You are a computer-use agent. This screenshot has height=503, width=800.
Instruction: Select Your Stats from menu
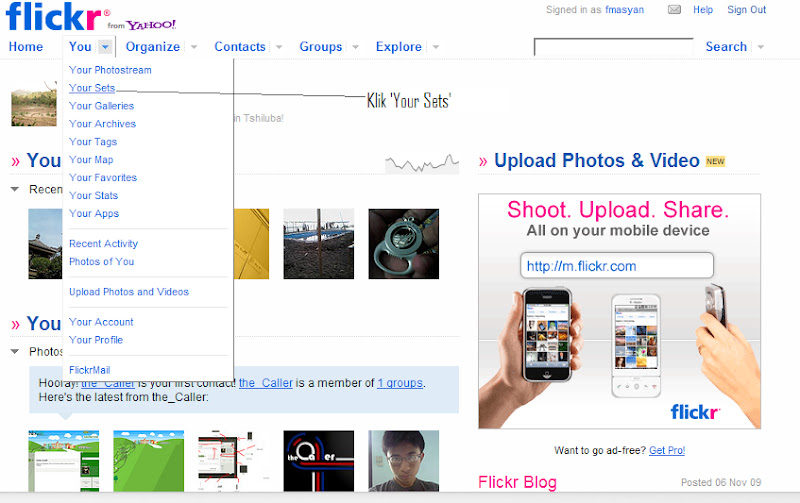click(x=93, y=195)
